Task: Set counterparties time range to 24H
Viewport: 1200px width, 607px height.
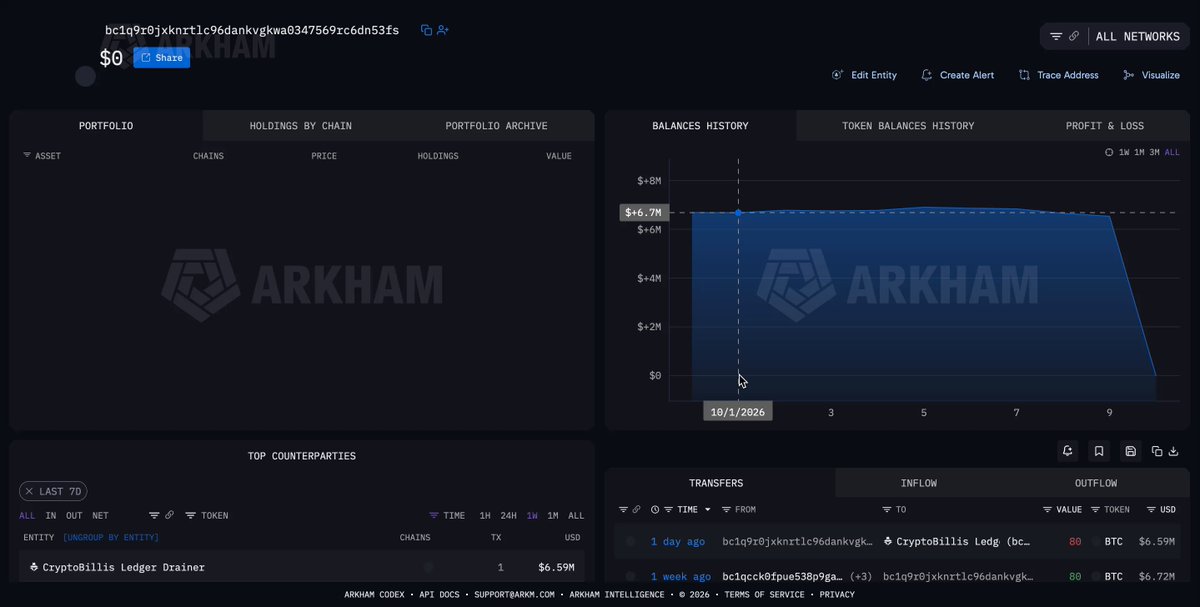Action: (x=509, y=516)
